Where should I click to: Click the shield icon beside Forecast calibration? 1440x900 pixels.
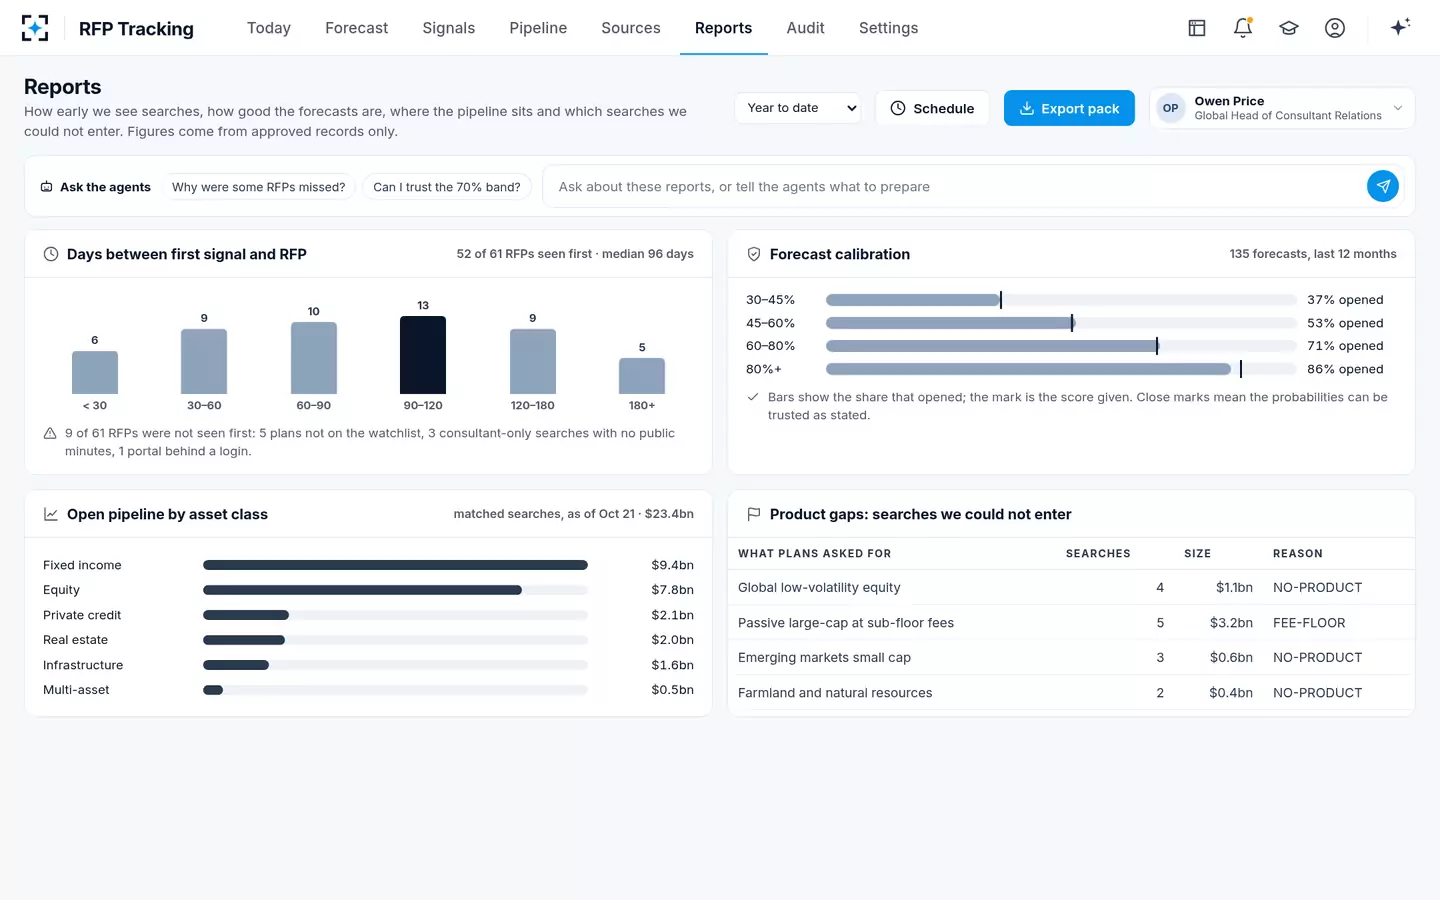tap(754, 254)
